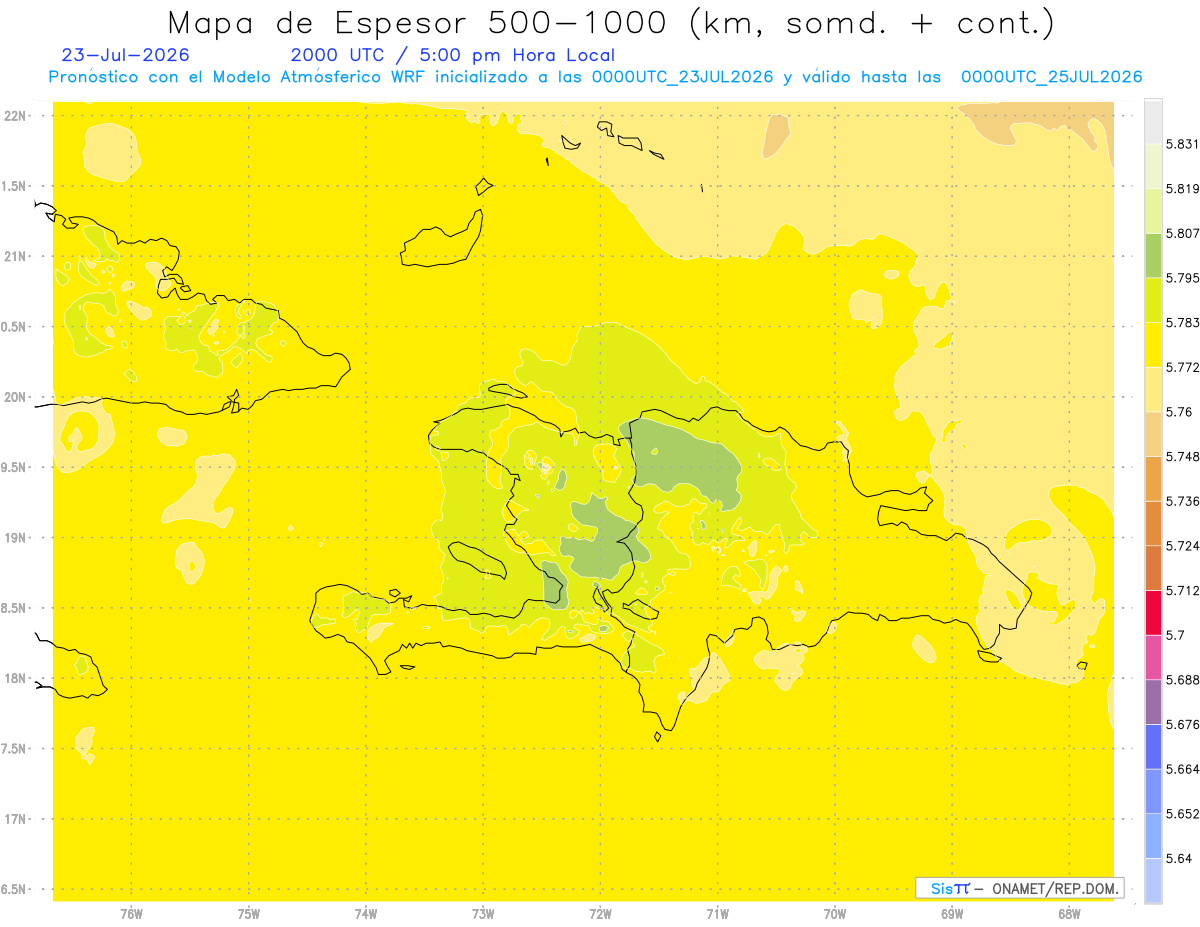Select legend value 5.64
Viewport: 1200px width, 927px height.
tap(1177, 858)
